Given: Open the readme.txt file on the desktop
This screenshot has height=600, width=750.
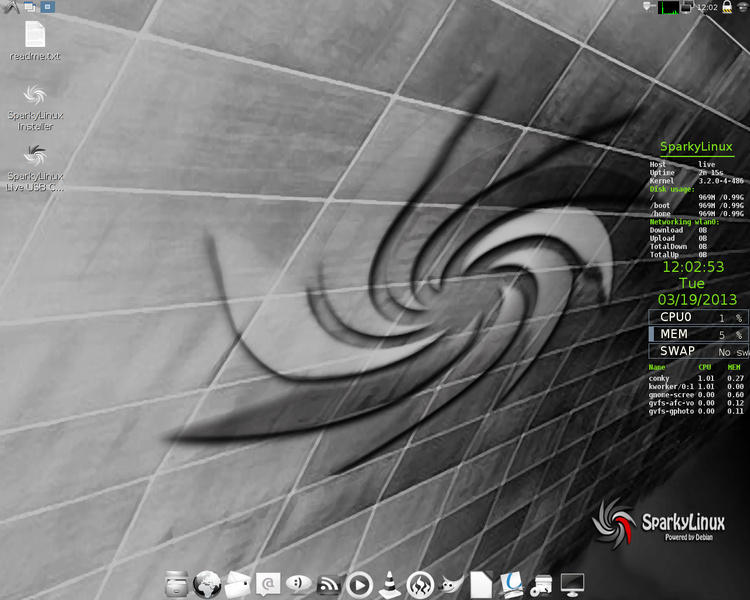Looking at the screenshot, I should pos(35,41).
